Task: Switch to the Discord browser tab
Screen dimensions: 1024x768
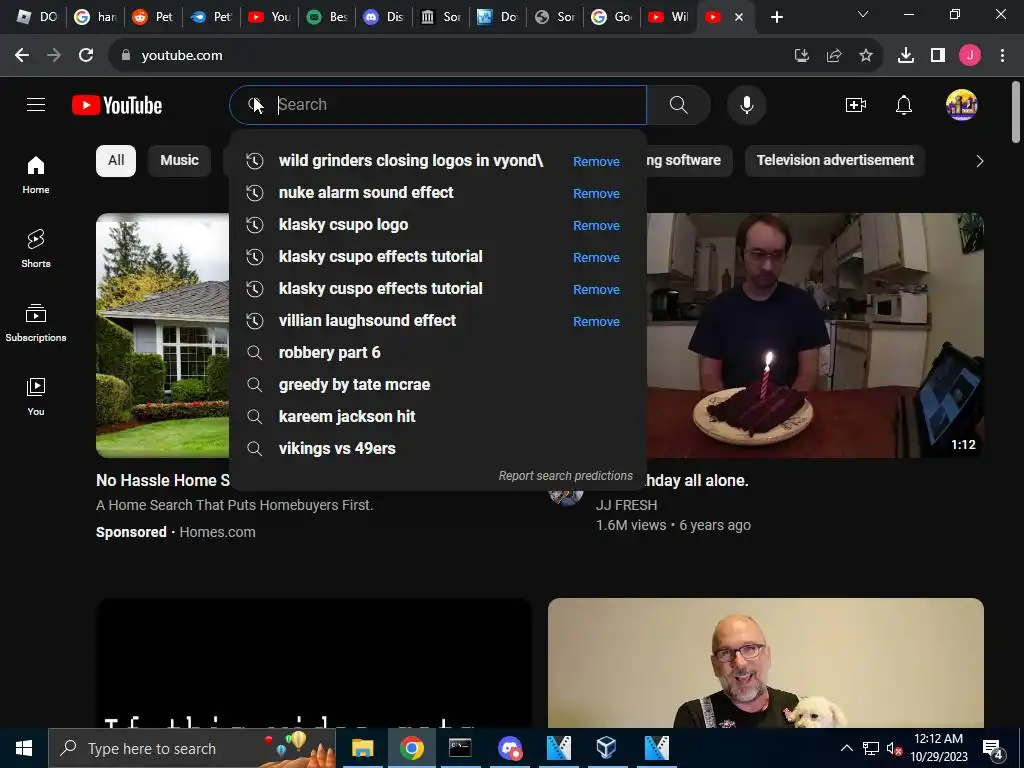Action: (x=384, y=17)
